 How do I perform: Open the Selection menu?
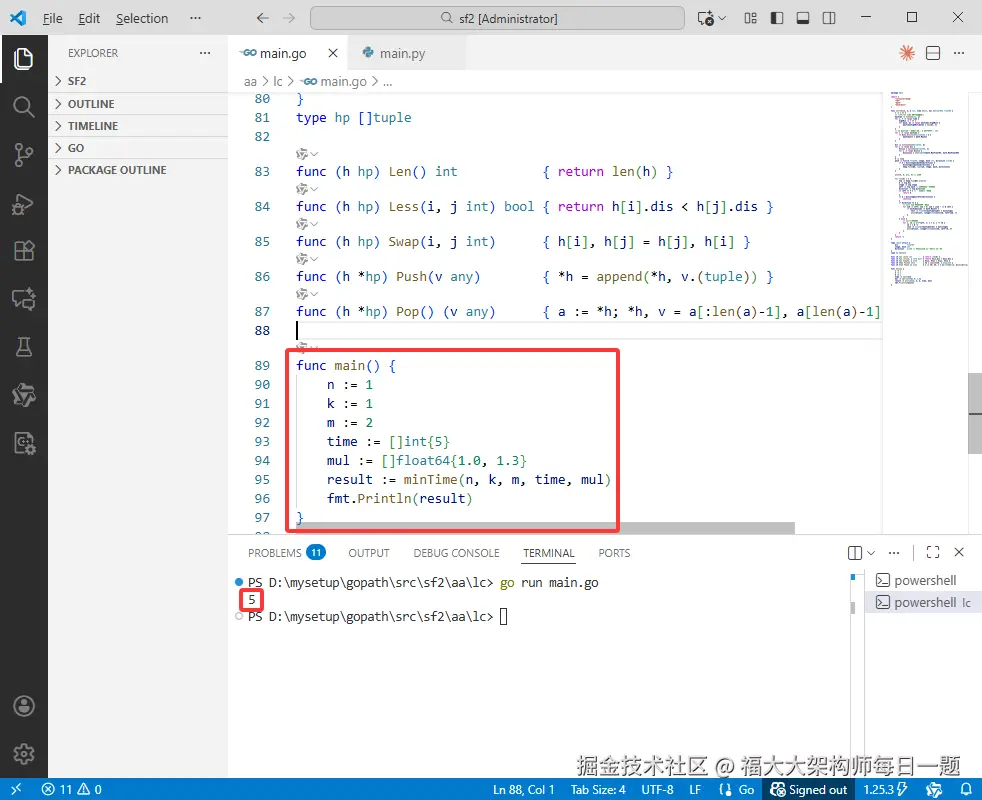point(142,18)
